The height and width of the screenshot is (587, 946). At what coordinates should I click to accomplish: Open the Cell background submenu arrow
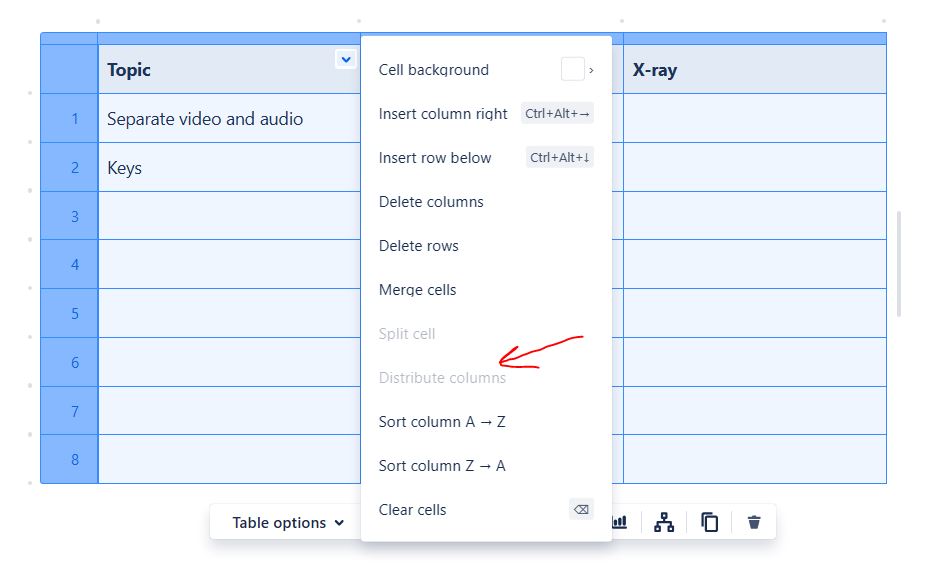click(x=589, y=69)
